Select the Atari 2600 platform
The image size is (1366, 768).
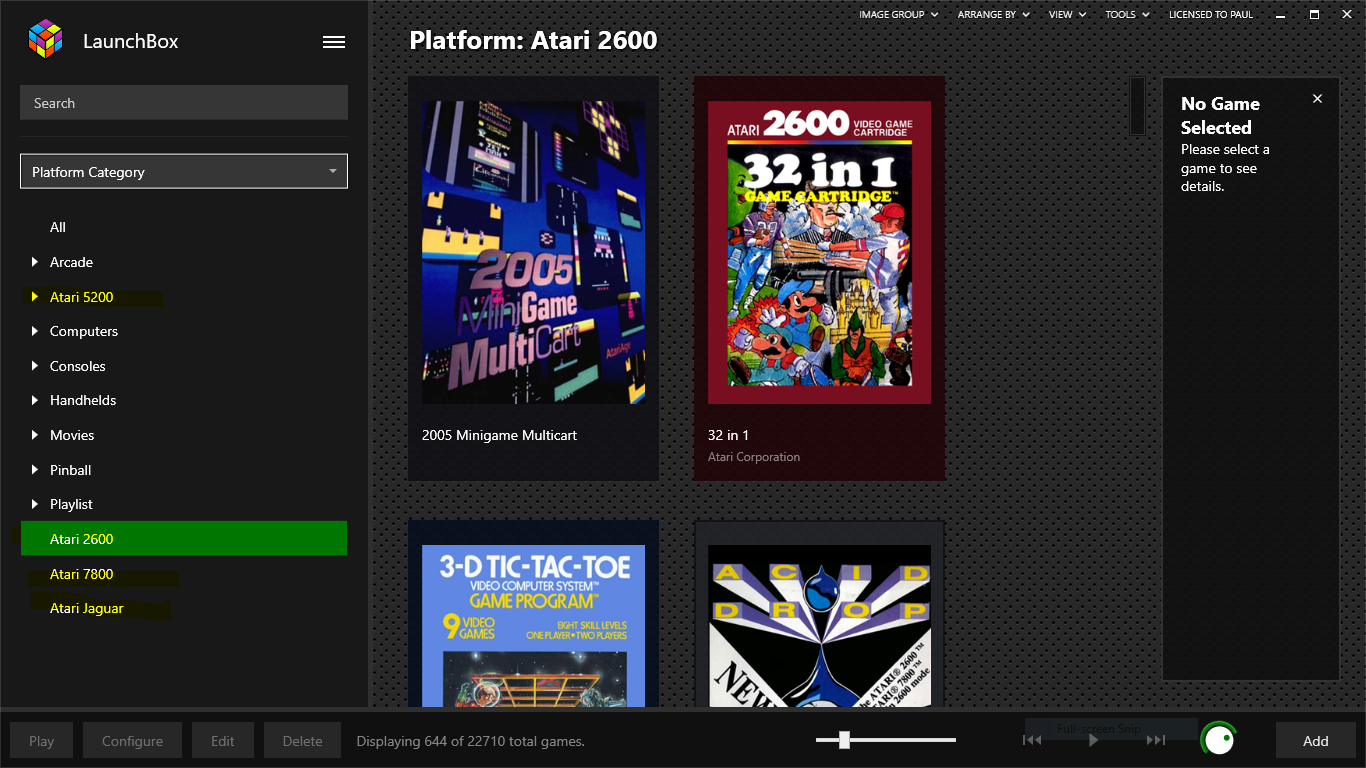point(184,538)
